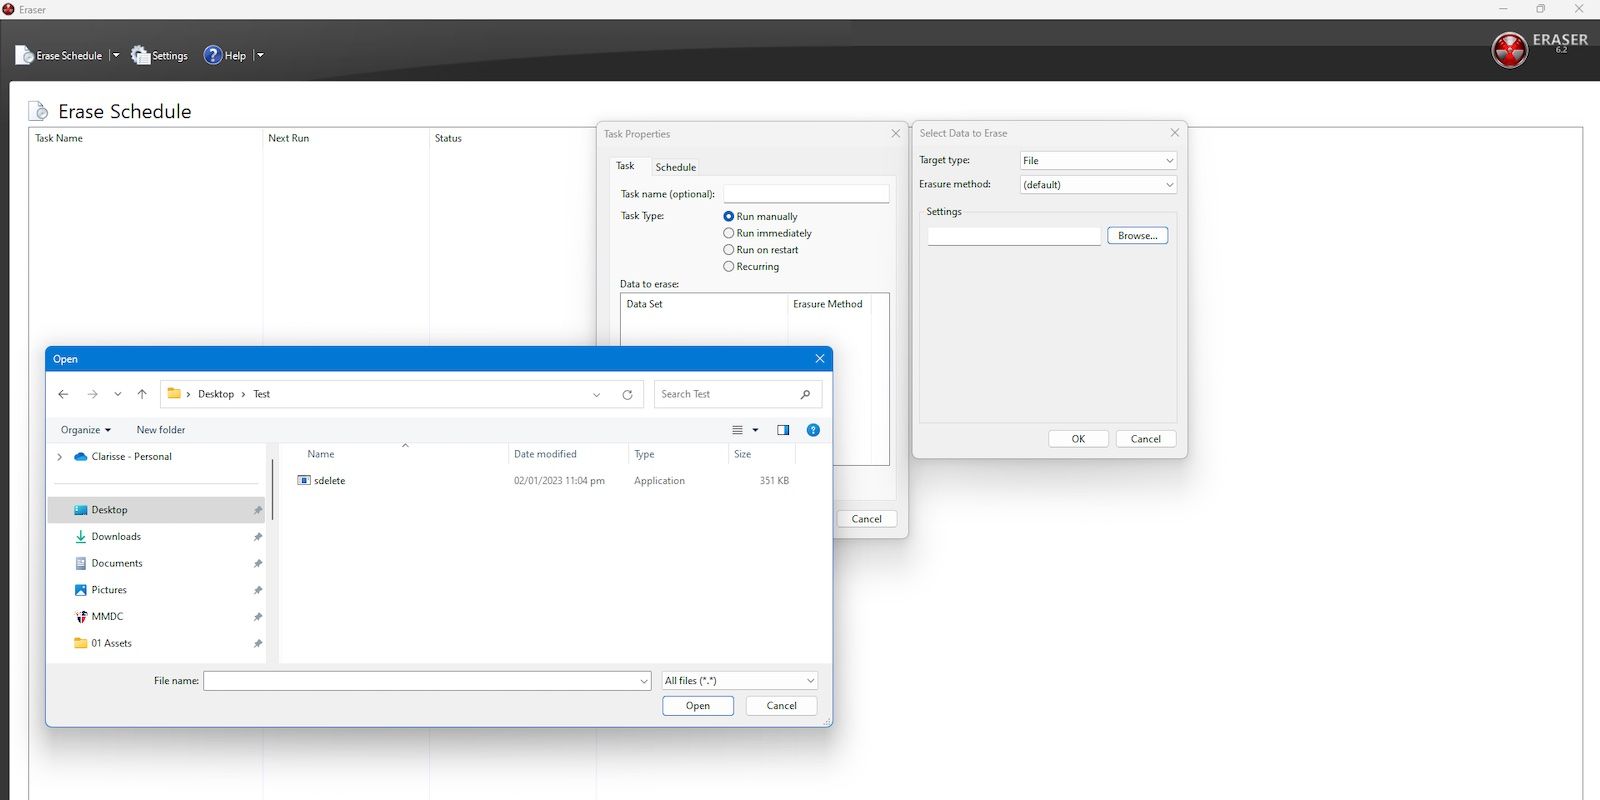The width and height of the screenshot is (1600, 800).
Task: Cancel the Task Properties dialog
Action: pos(866,519)
